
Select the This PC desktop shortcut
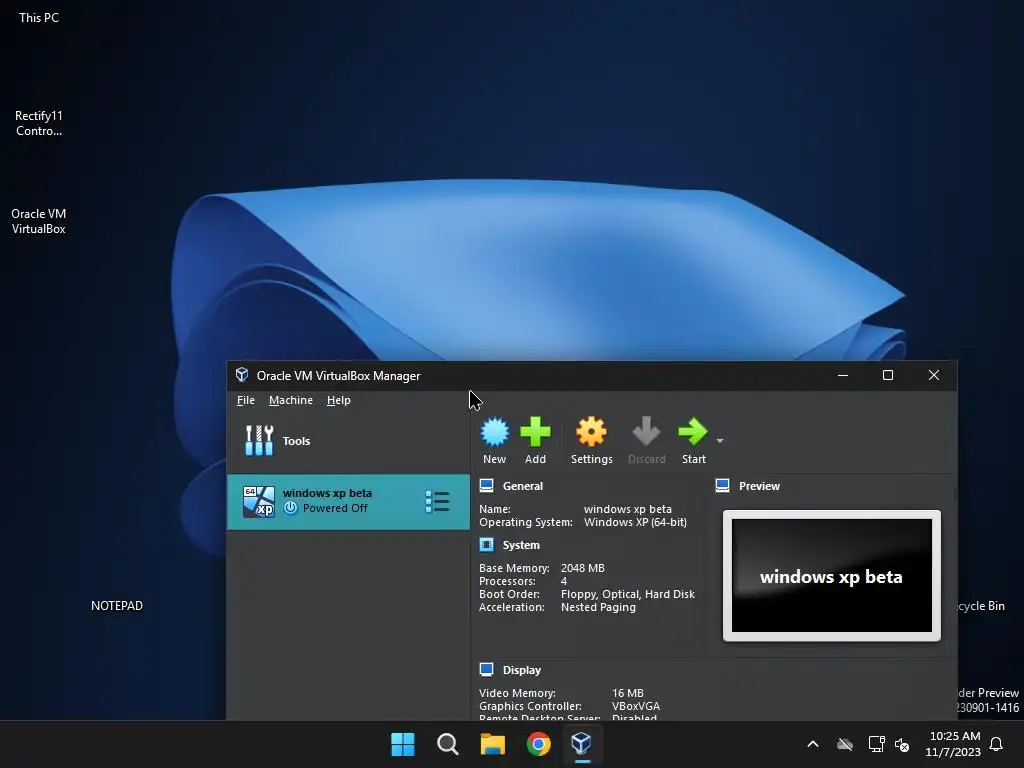click(x=39, y=18)
